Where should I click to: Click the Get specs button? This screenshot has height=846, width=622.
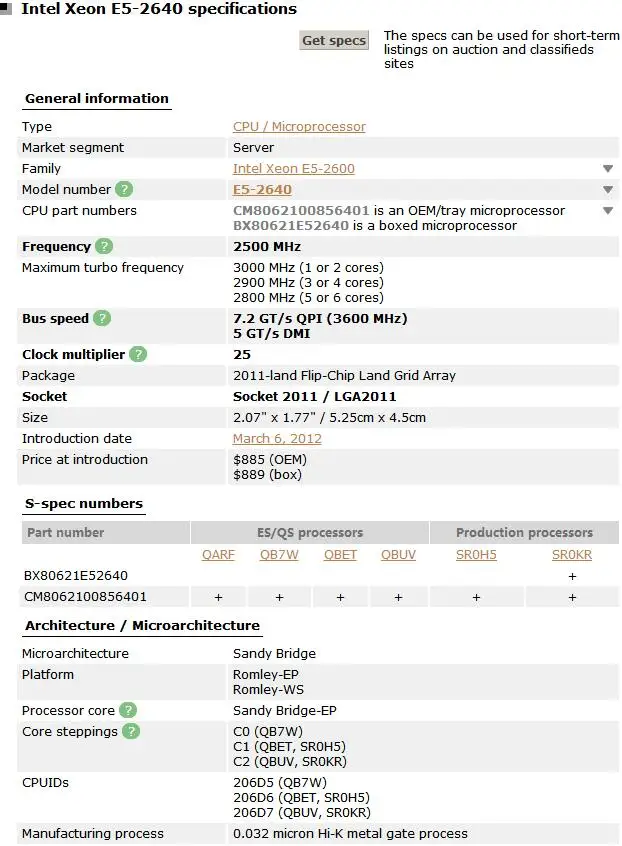click(334, 41)
